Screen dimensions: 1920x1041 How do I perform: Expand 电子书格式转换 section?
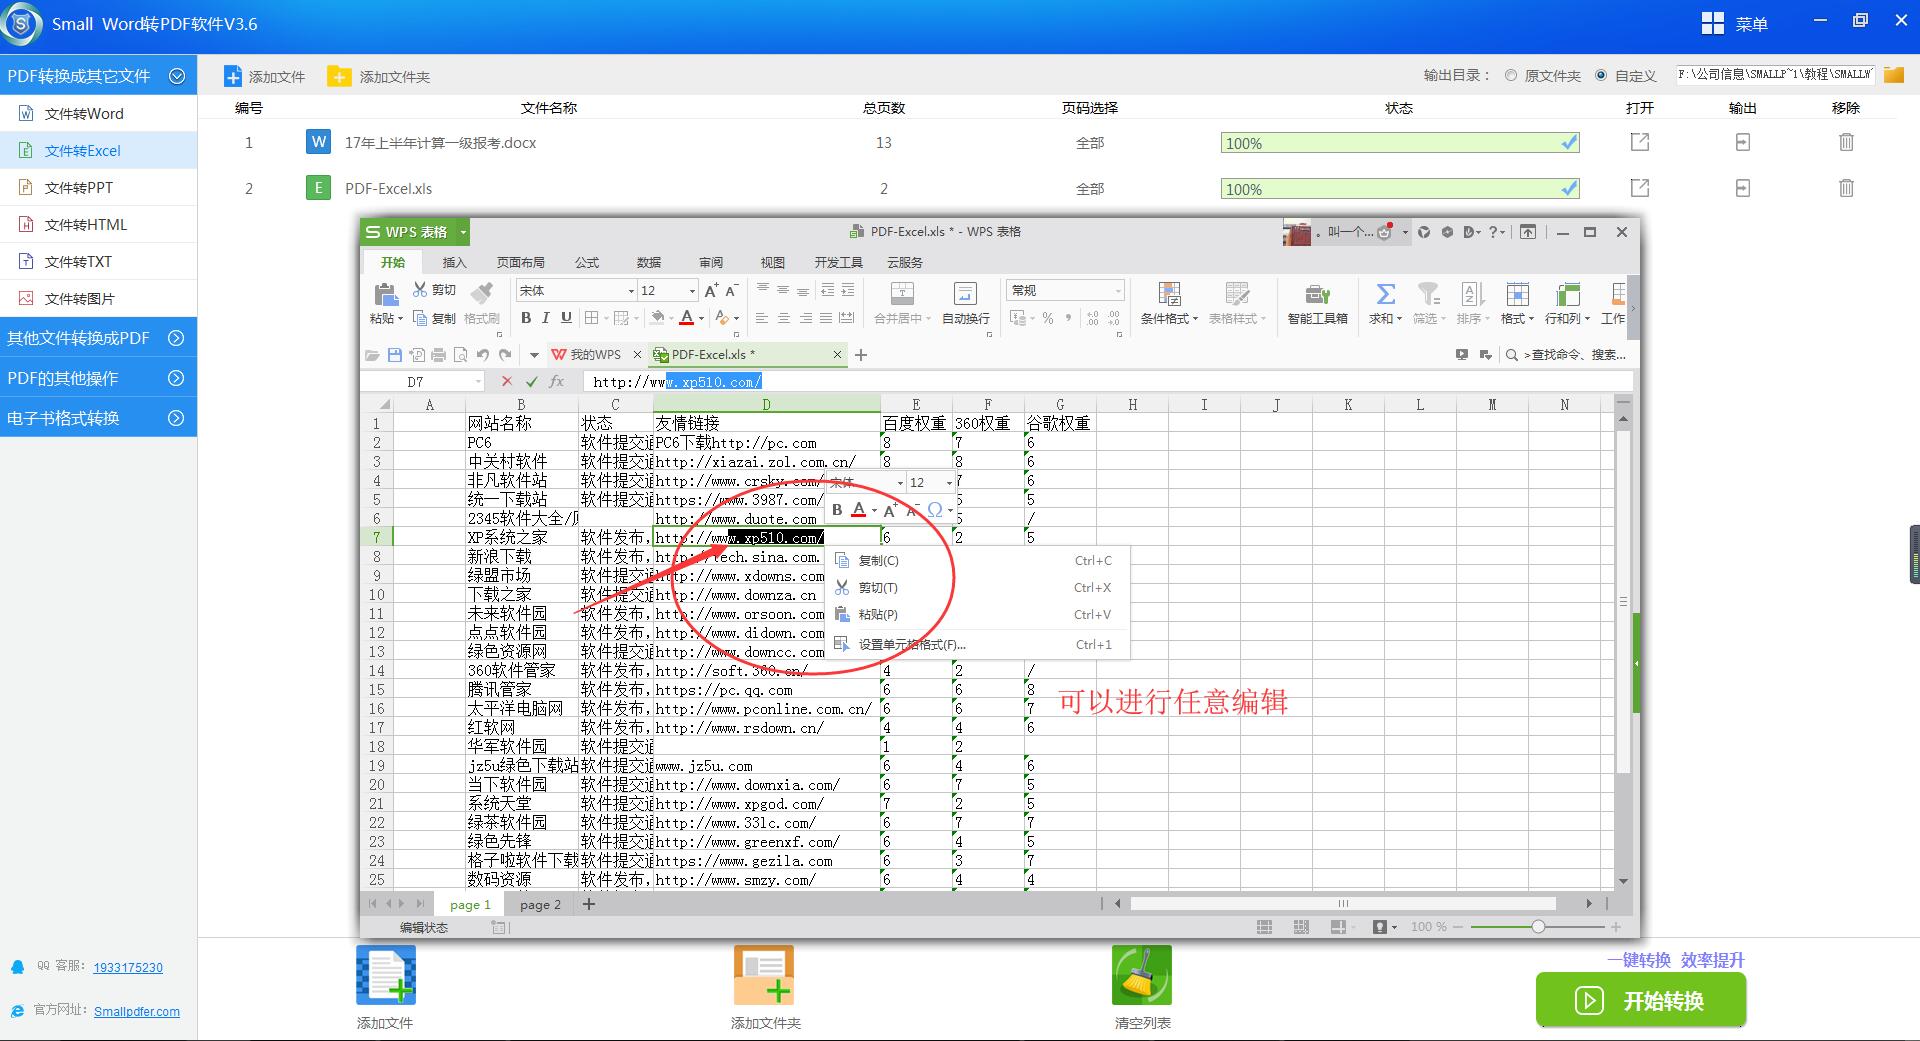176,418
